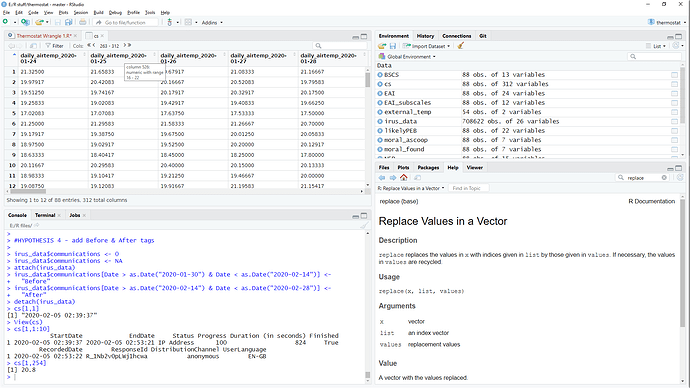The image size is (690, 388).
Task: Open the version control Git toolbar icon
Action: [169, 22]
